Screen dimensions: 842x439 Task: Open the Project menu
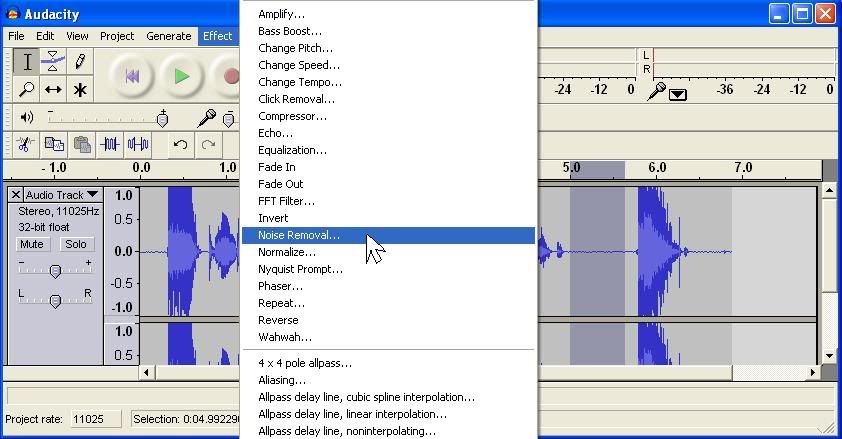(117, 36)
